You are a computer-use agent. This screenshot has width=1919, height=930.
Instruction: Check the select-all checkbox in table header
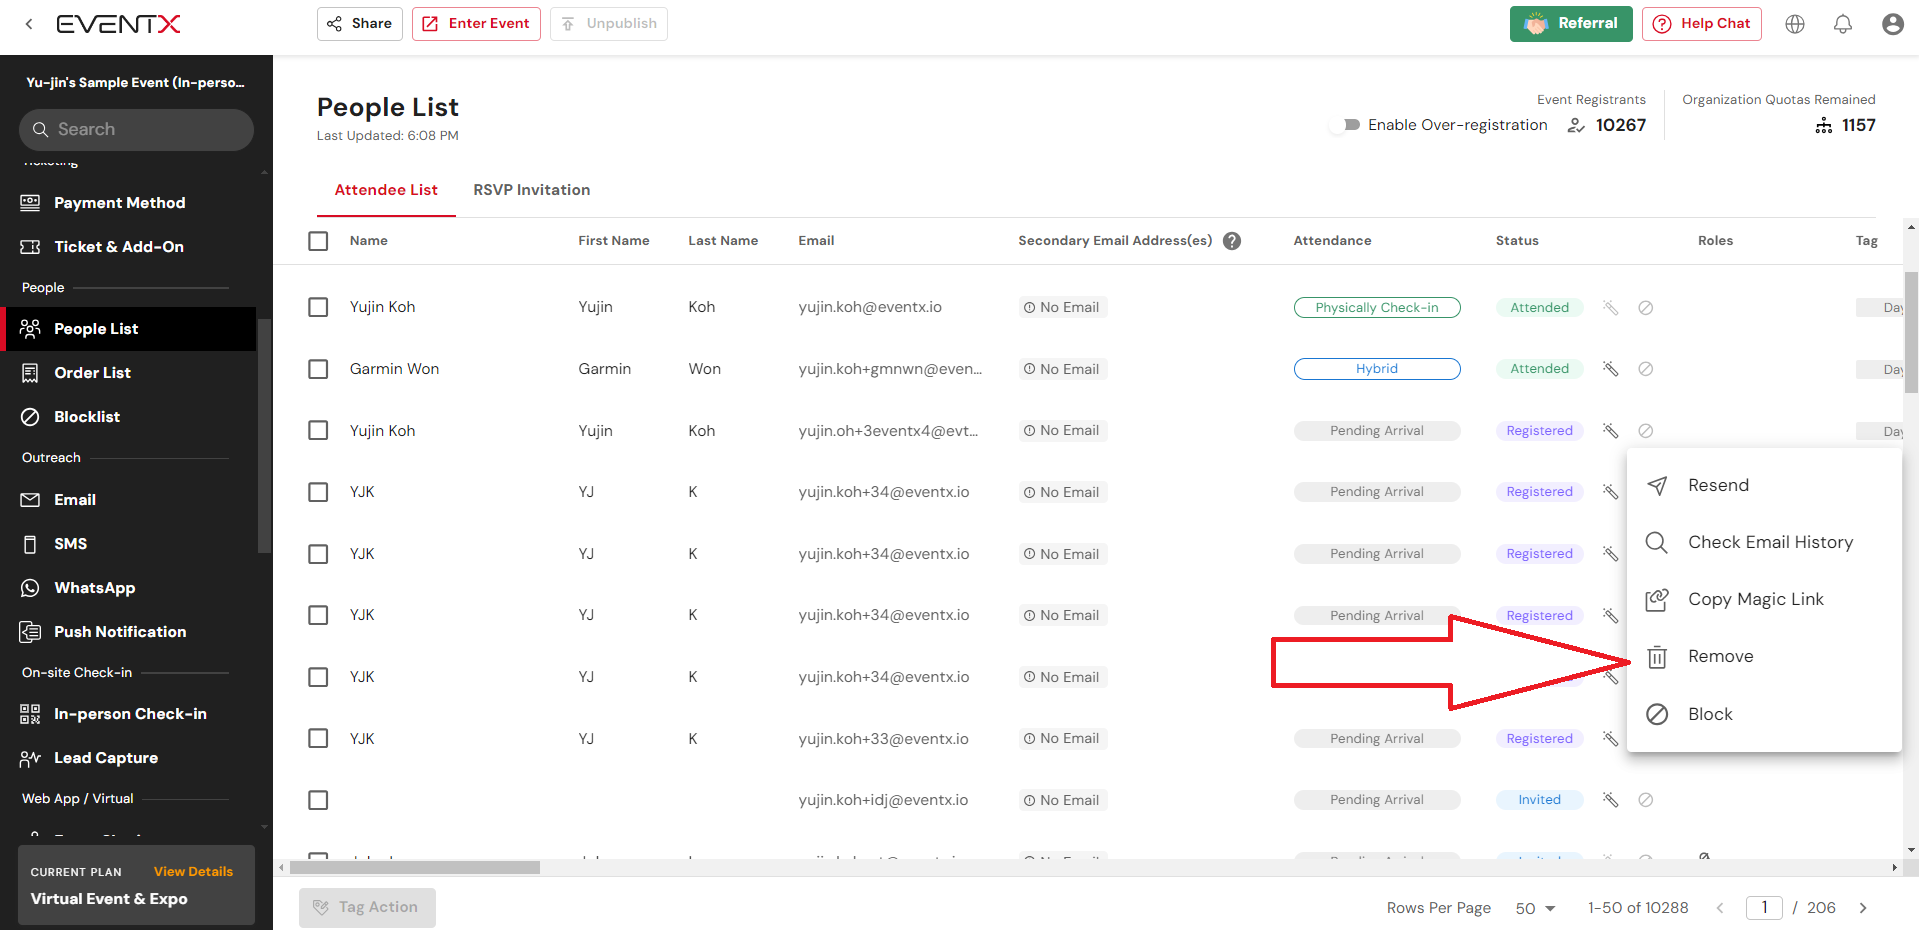click(318, 241)
